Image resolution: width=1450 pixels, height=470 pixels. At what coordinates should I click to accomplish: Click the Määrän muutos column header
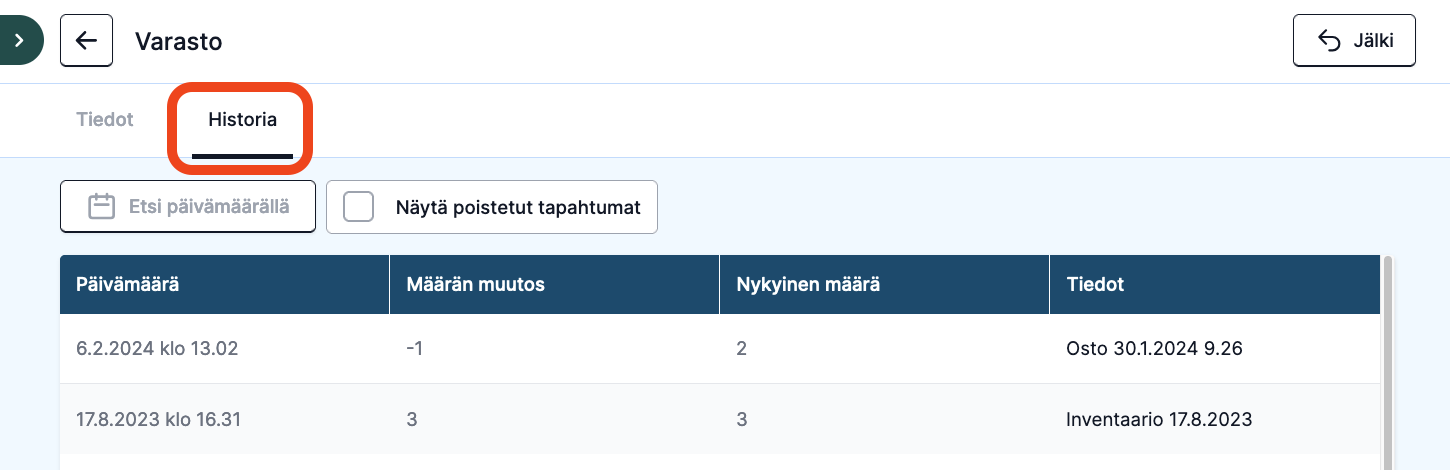click(x=555, y=284)
